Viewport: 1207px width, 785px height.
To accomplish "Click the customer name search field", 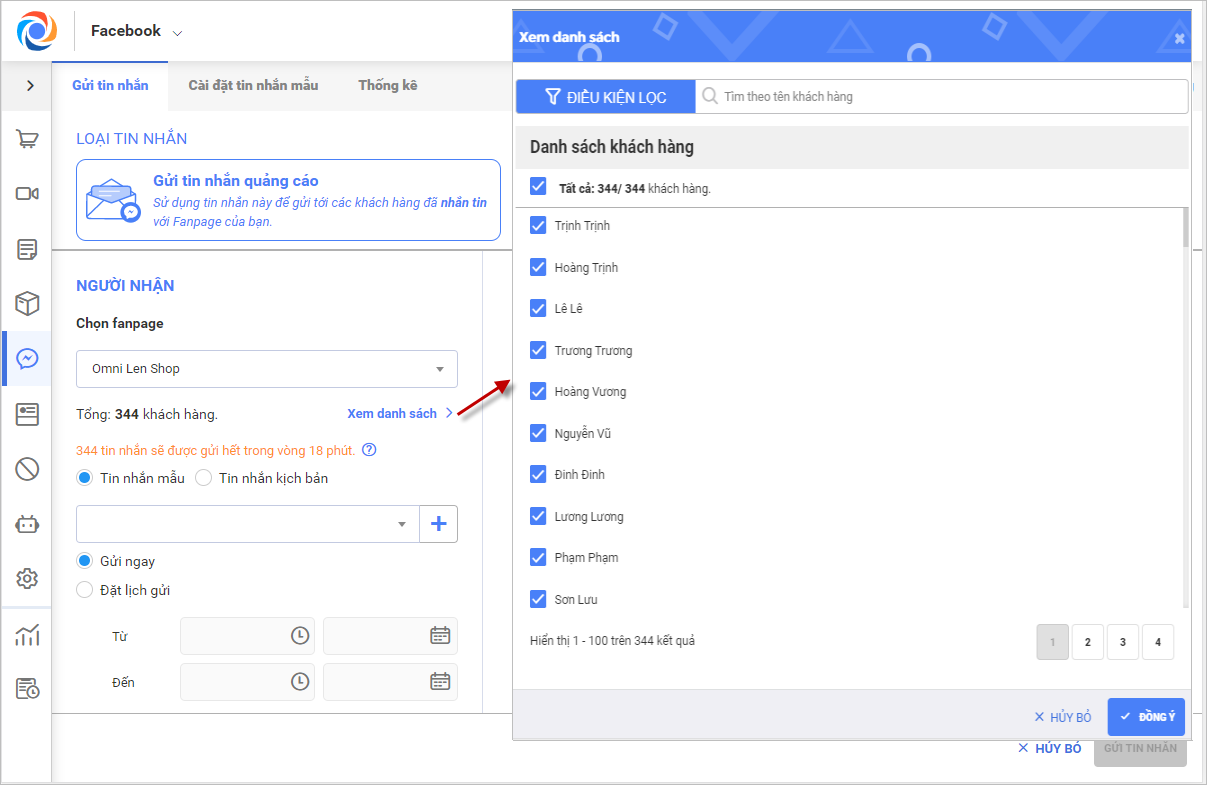I will point(940,97).
